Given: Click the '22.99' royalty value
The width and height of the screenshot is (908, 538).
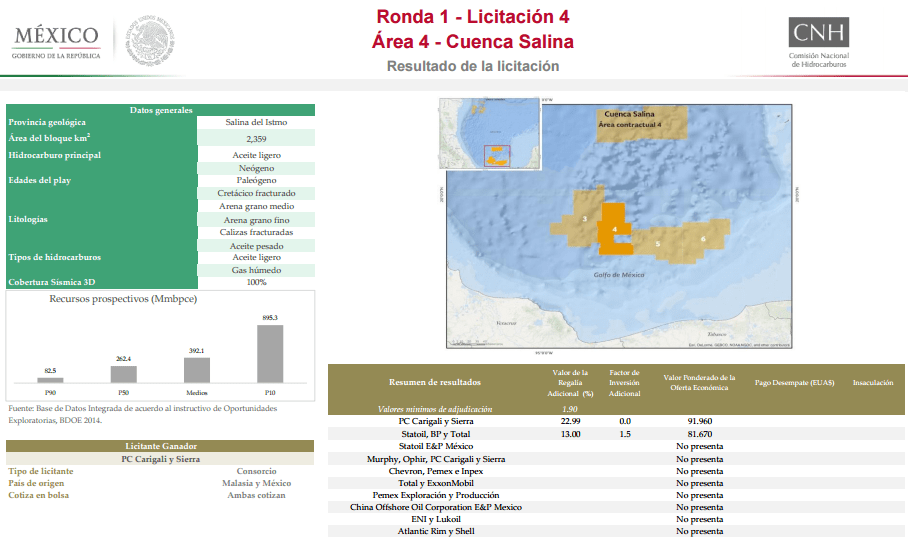Looking at the screenshot, I should point(570,421).
